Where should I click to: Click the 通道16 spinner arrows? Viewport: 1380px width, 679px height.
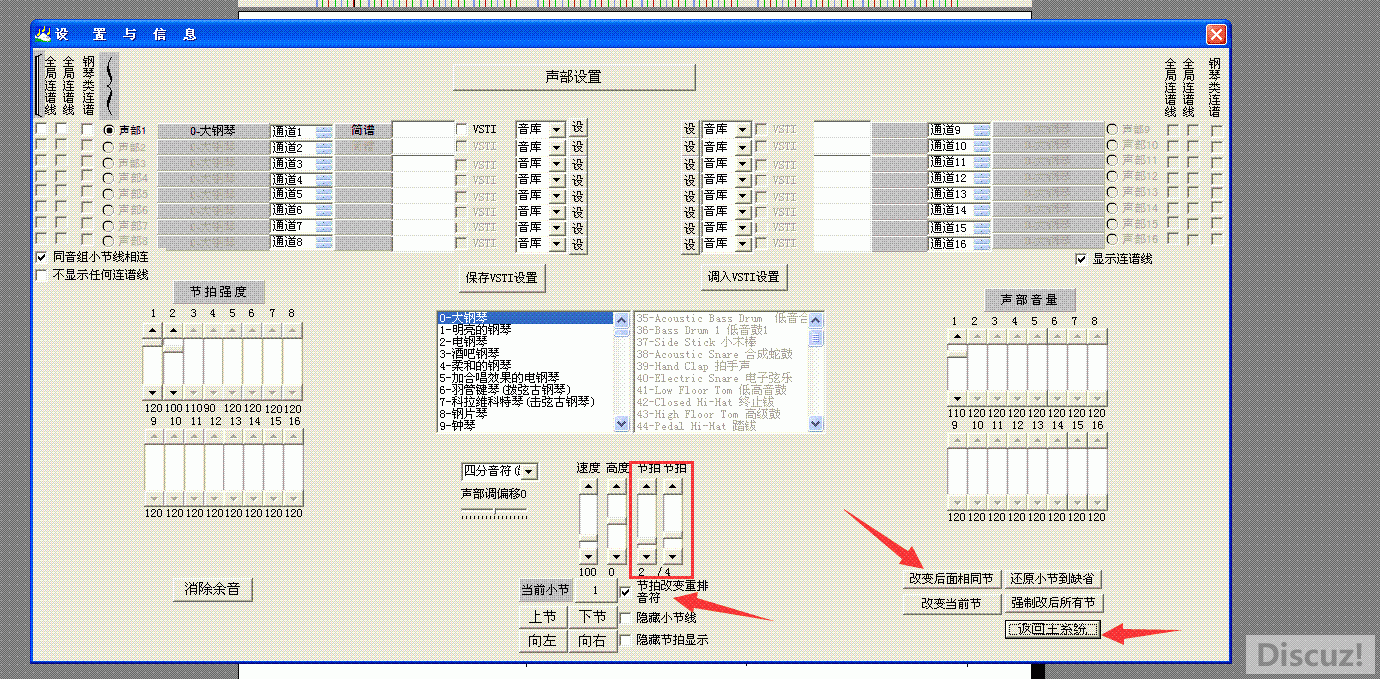point(982,244)
